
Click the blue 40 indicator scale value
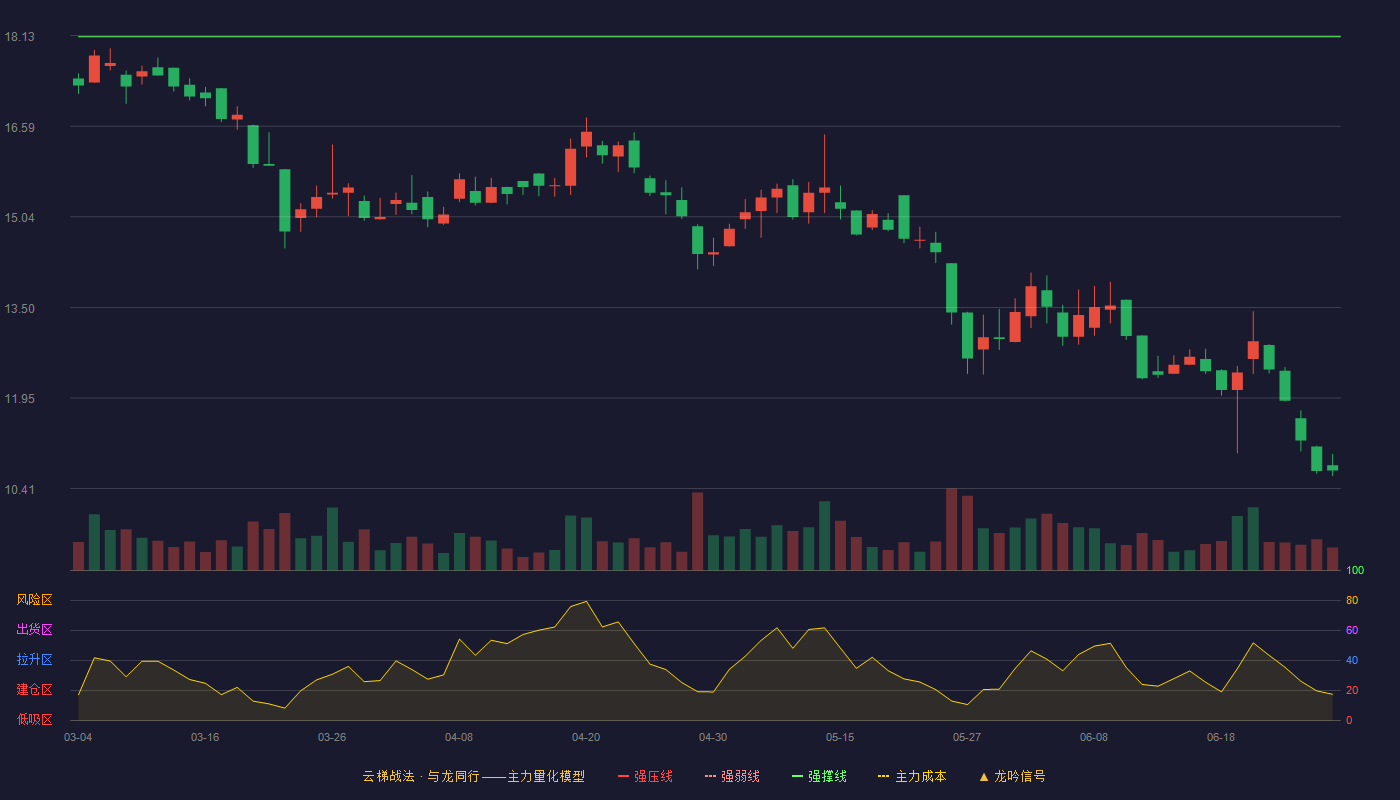coord(1352,660)
